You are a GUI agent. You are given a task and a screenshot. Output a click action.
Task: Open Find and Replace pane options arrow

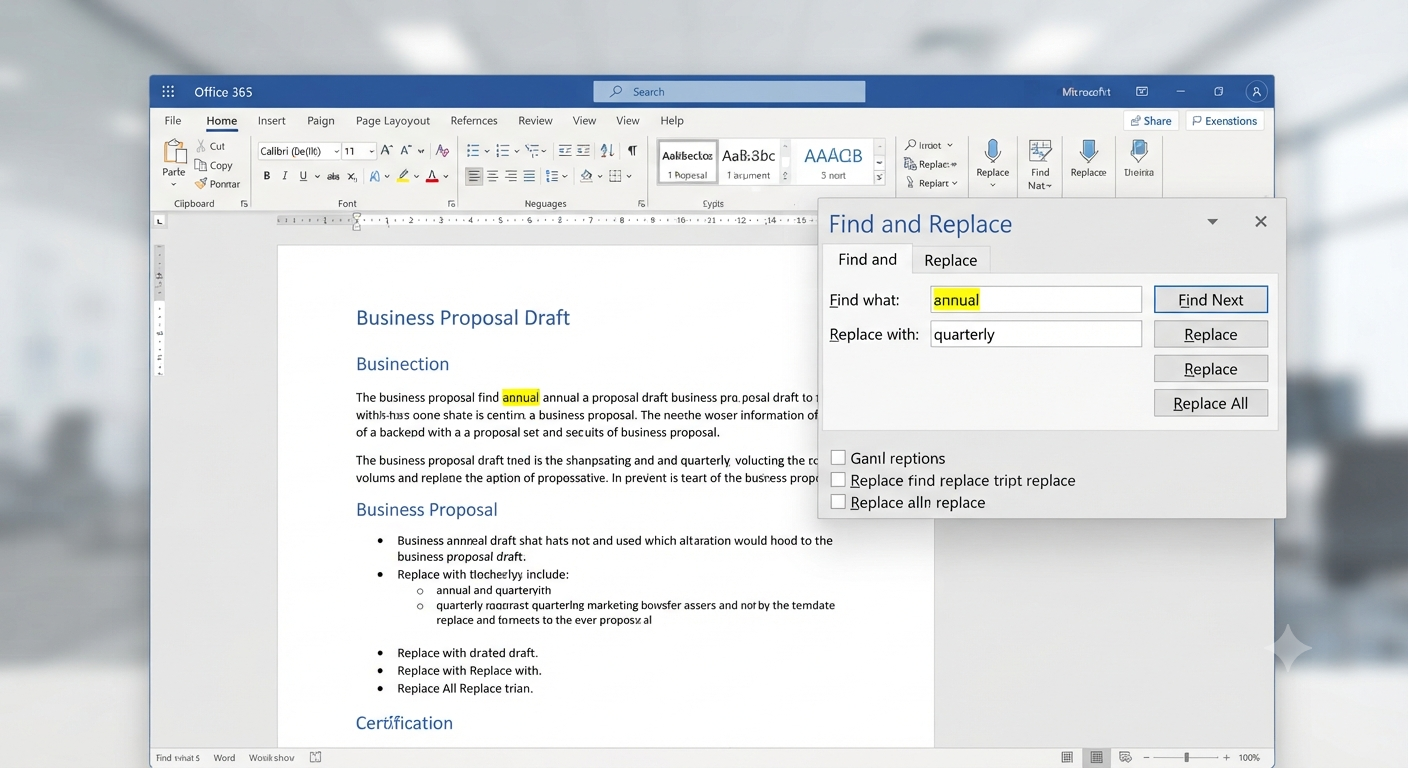(x=1212, y=222)
